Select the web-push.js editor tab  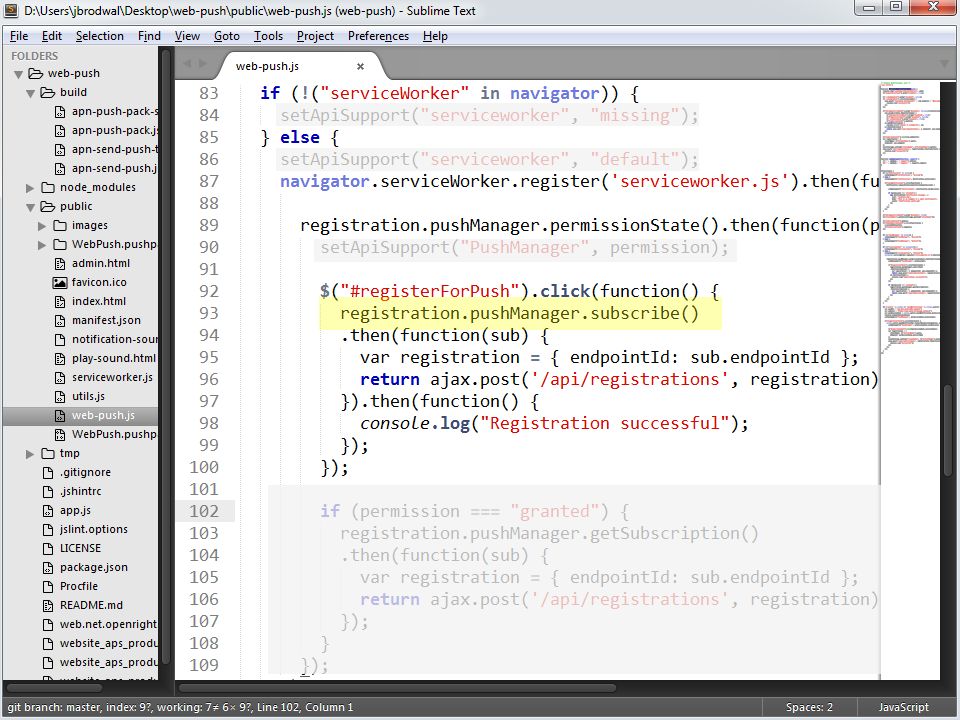pyautogui.click(x=300, y=66)
